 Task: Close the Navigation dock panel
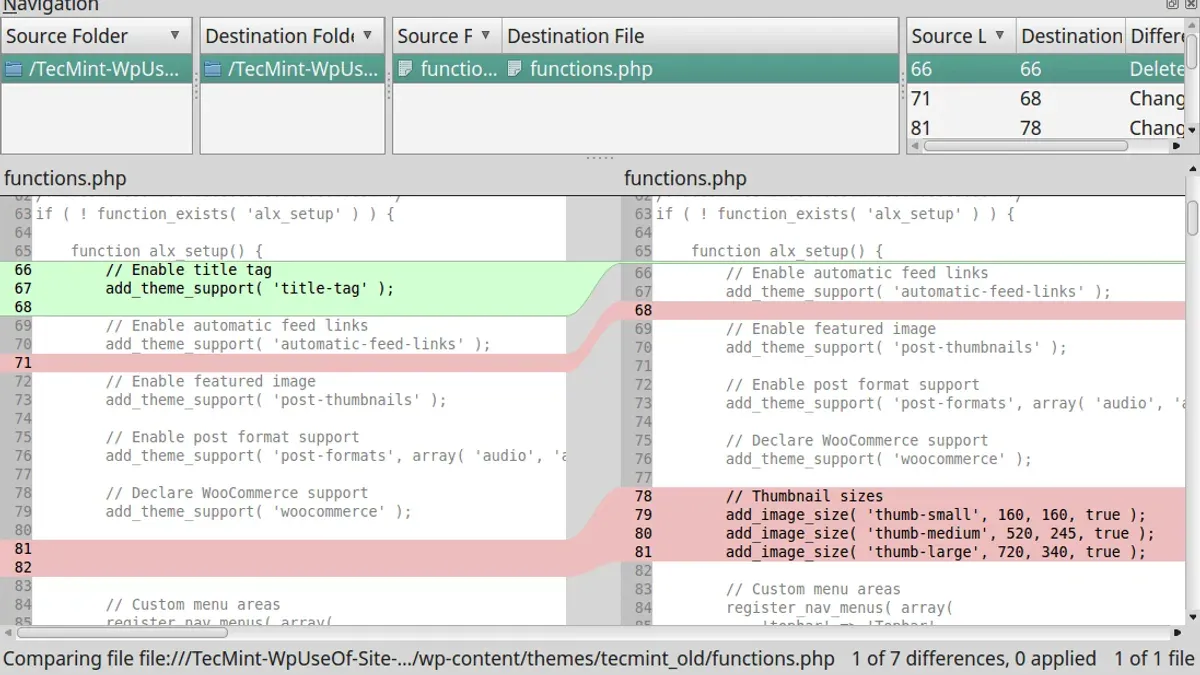click(x=1190, y=4)
